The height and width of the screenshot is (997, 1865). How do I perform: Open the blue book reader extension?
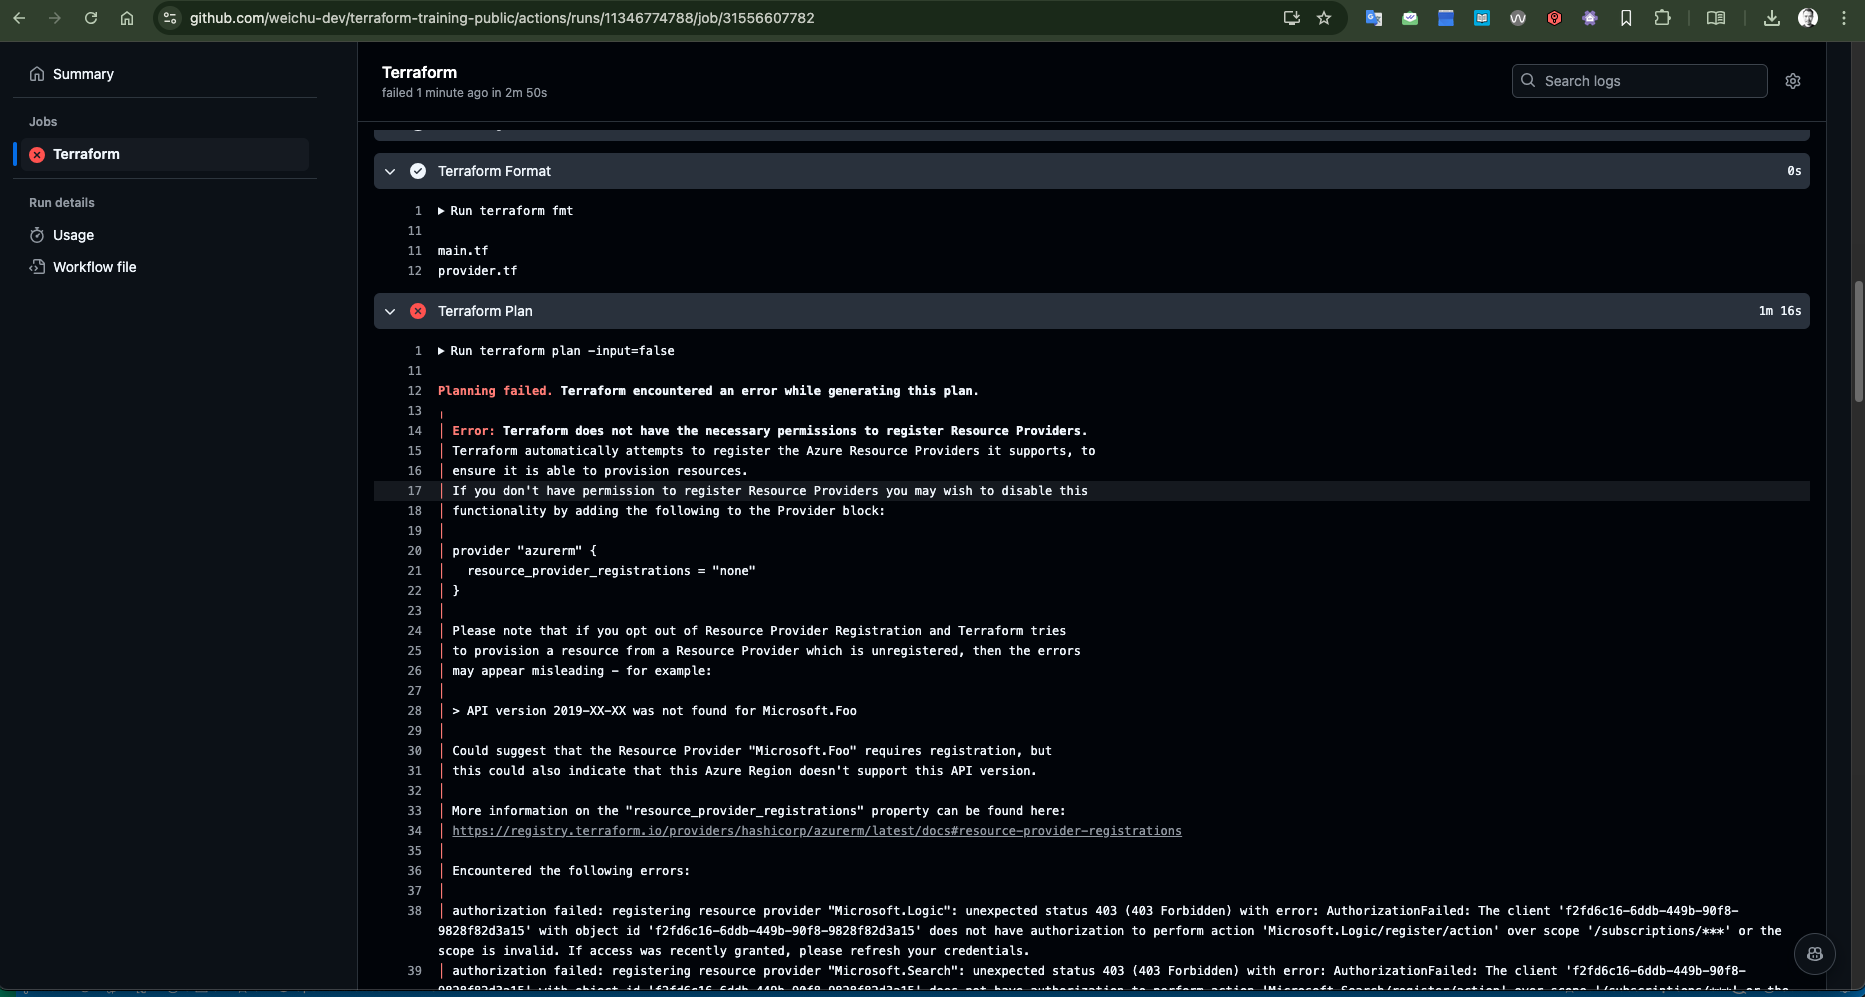(x=1482, y=18)
